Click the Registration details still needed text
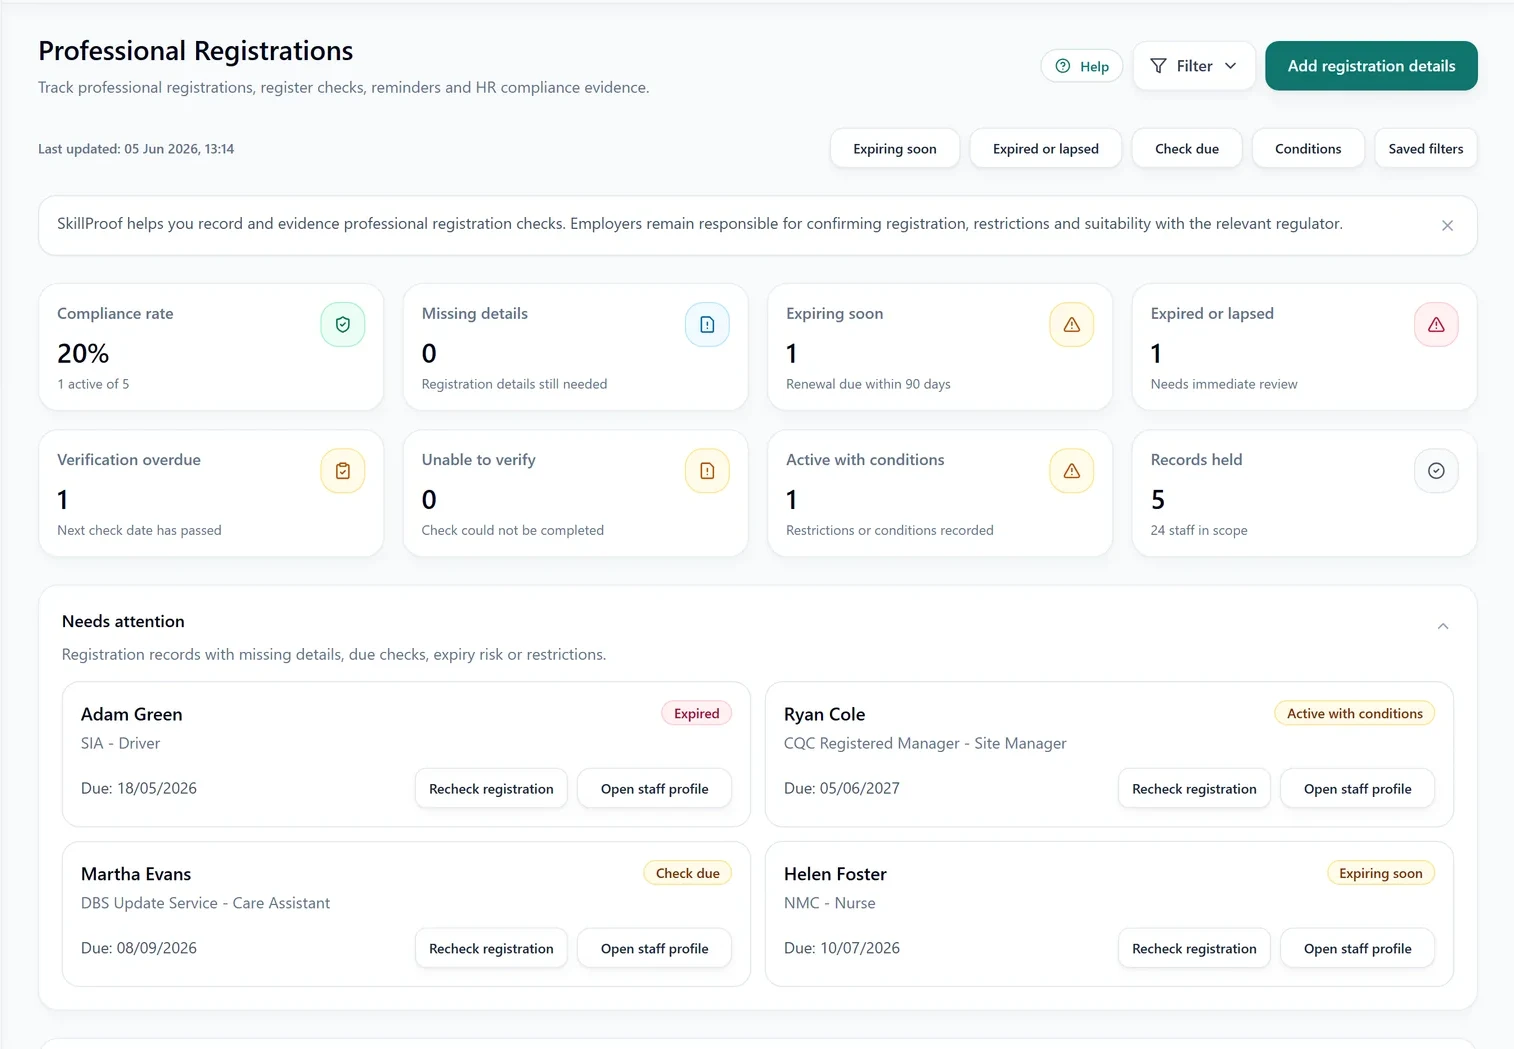Viewport: 1514px width, 1049px height. coord(514,384)
